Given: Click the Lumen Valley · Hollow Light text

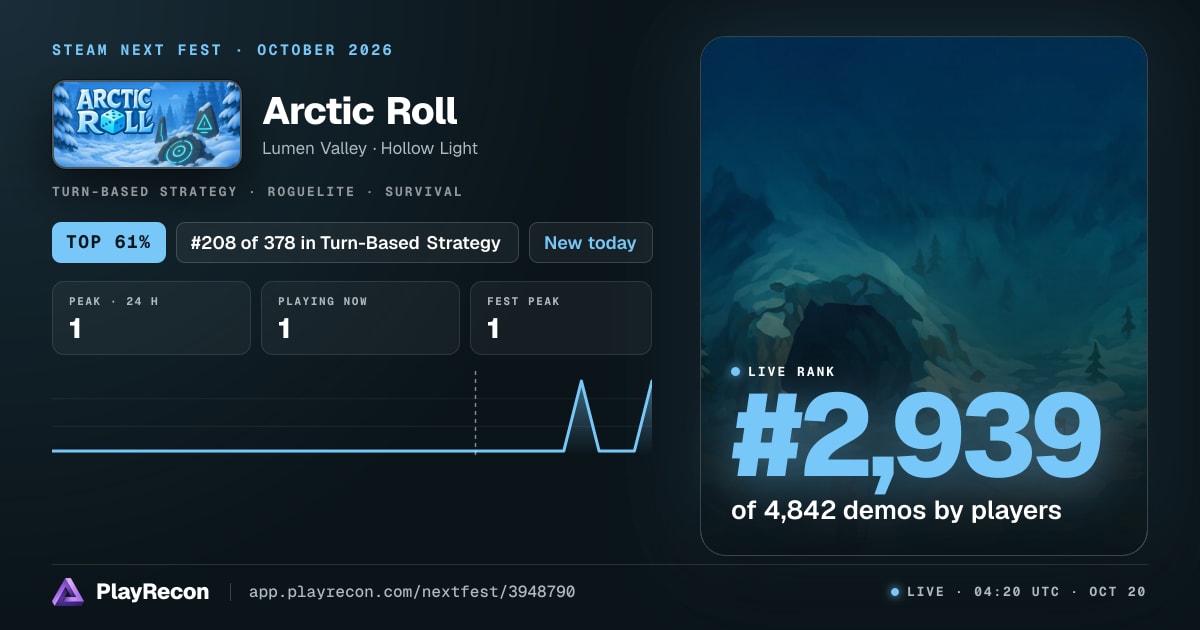Looking at the screenshot, I should click(370, 148).
